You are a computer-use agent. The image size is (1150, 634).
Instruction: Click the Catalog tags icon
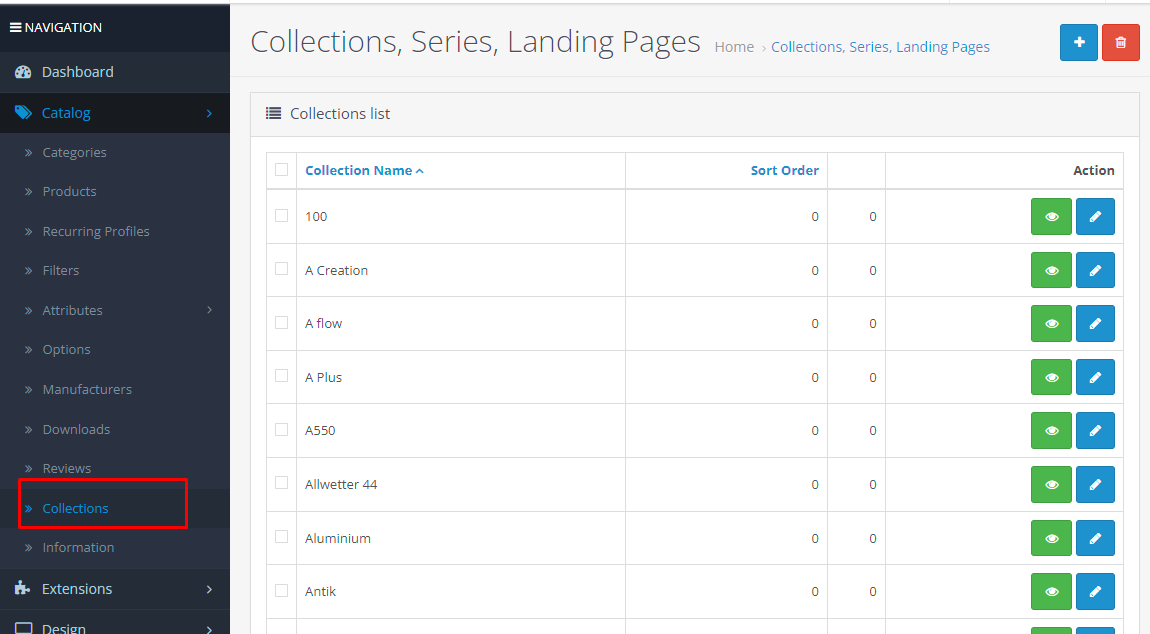[23, 112]
